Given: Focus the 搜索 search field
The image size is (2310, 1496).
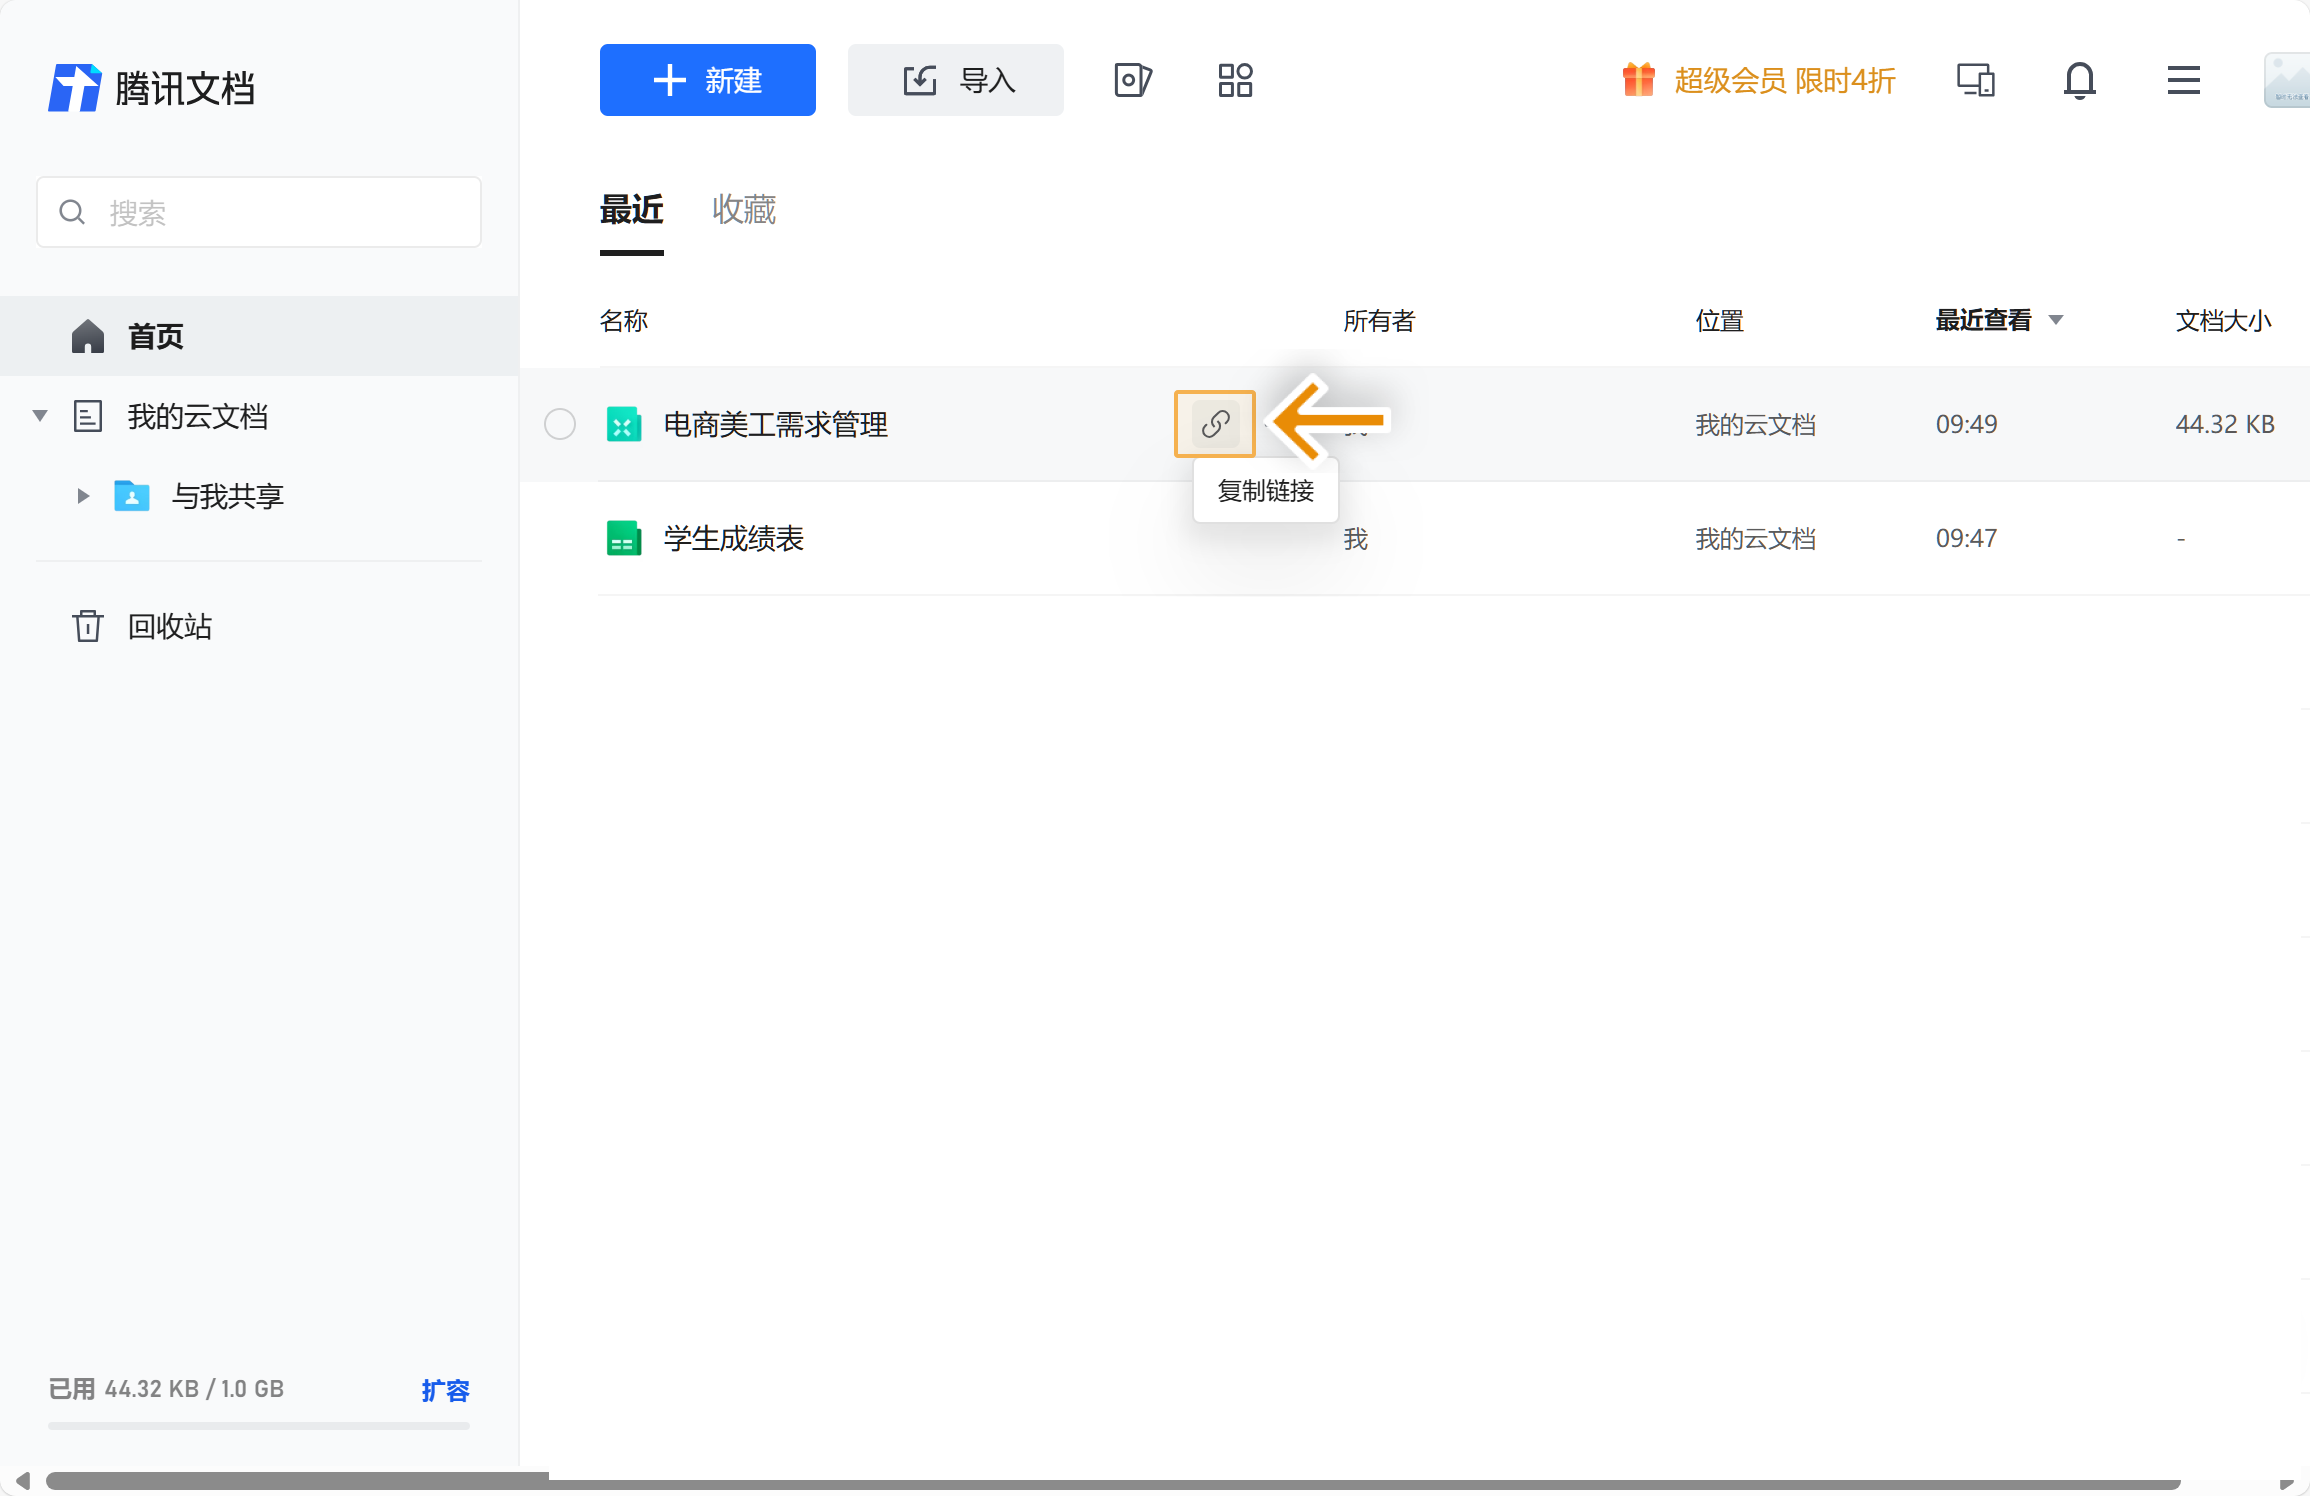Looking at the screenshot, I should pyautogui.click(x=259, y=212).
